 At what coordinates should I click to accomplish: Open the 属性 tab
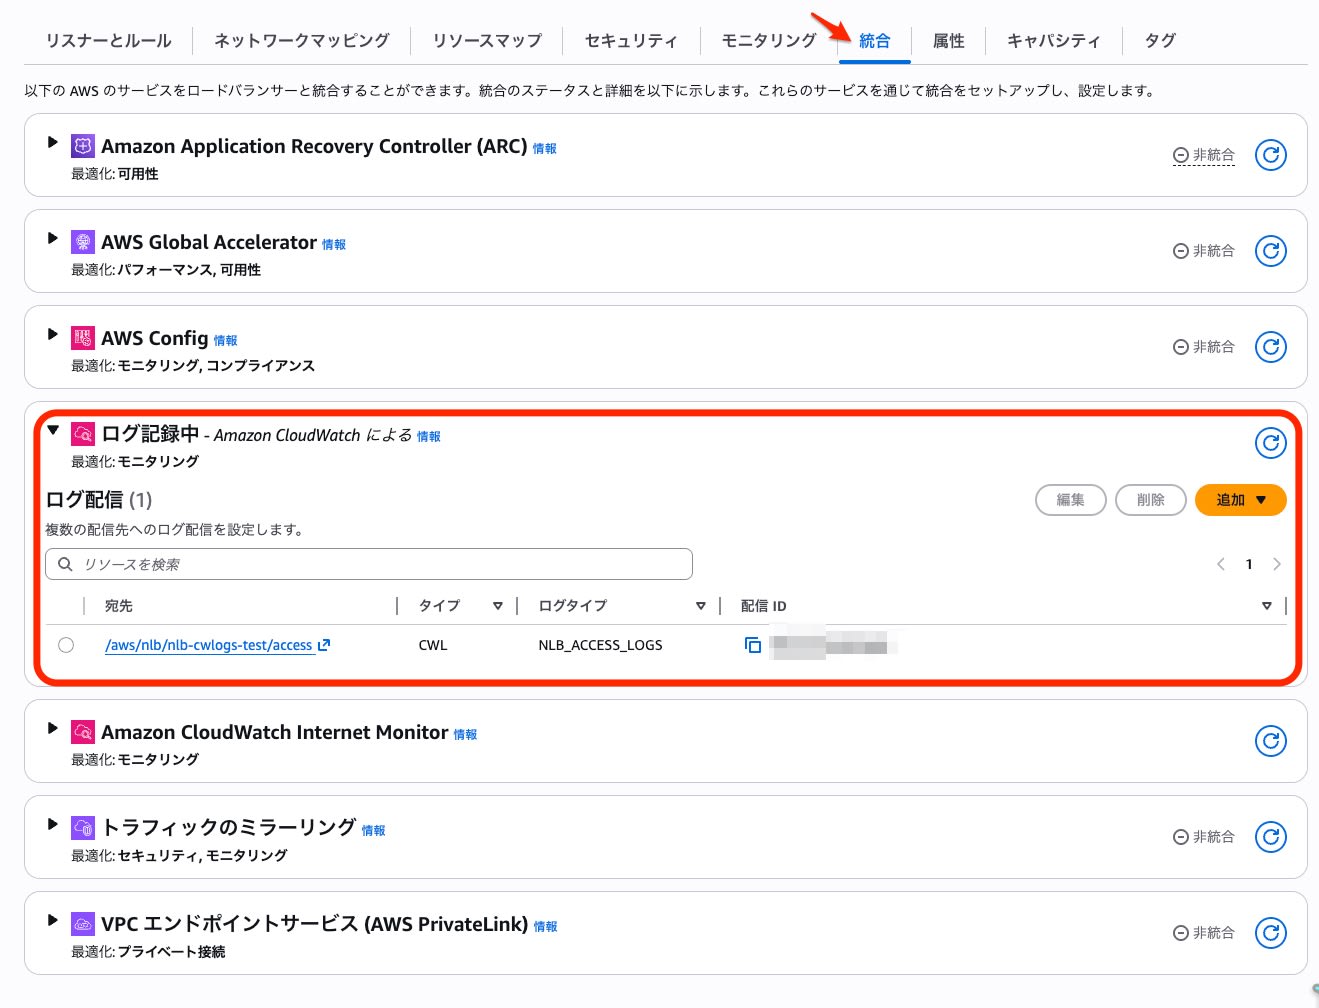(x=948, y=41)
